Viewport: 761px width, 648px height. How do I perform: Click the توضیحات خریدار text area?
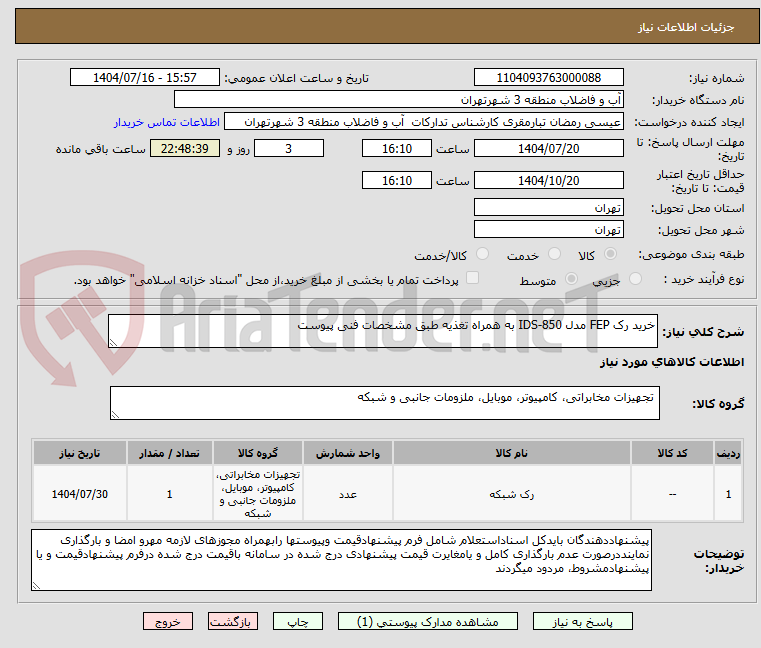[341, 560]
